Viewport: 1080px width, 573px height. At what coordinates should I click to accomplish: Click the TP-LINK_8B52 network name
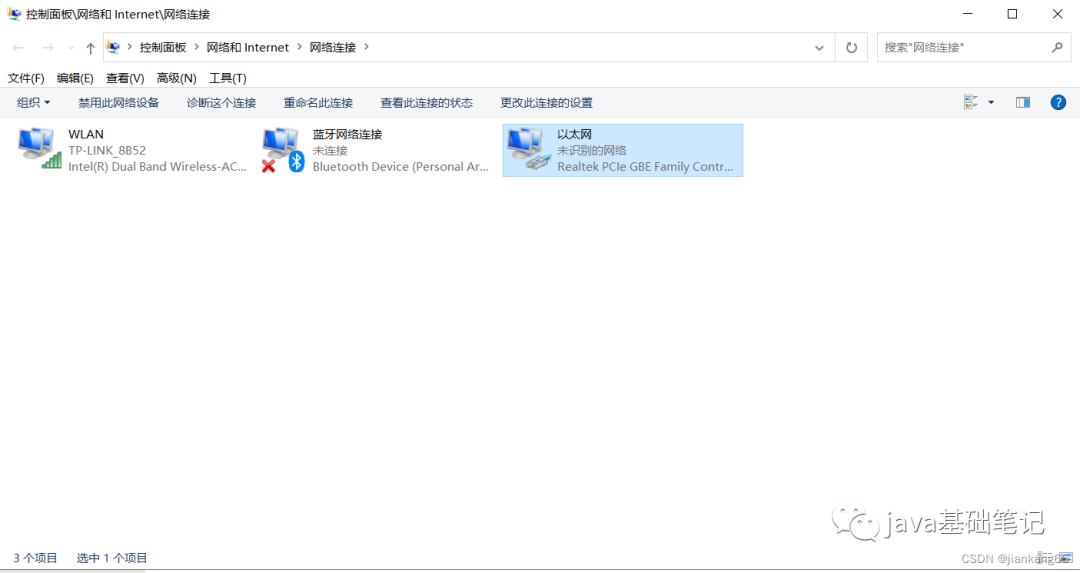pos(107,150)
